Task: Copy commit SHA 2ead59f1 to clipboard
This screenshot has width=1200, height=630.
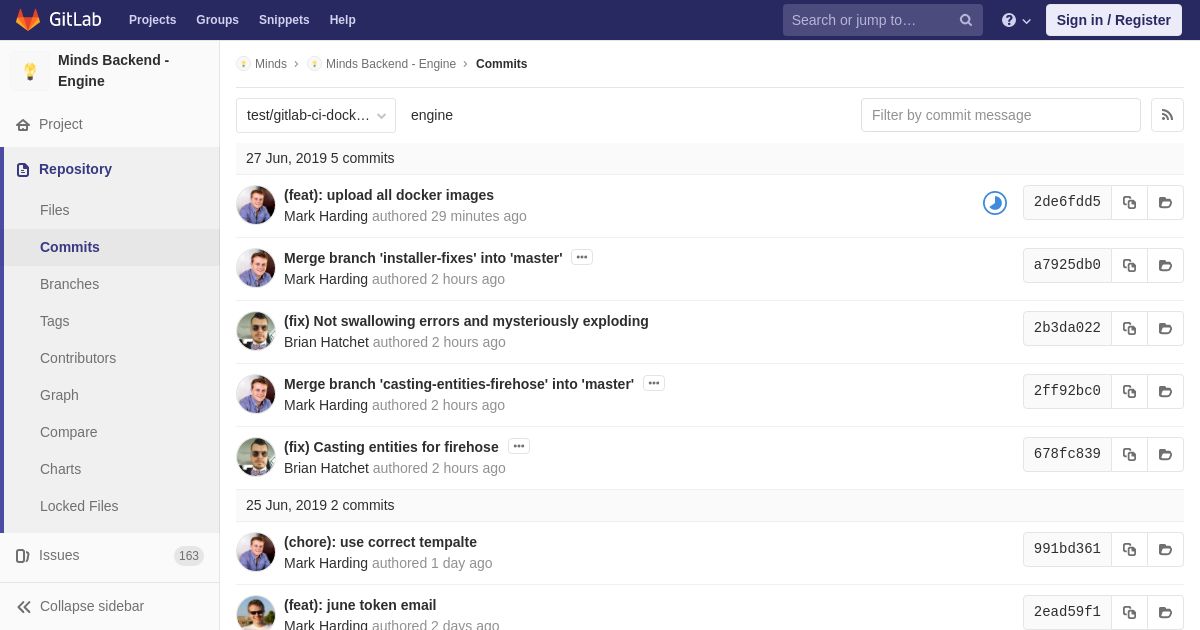Action: tap(1129, 612)
